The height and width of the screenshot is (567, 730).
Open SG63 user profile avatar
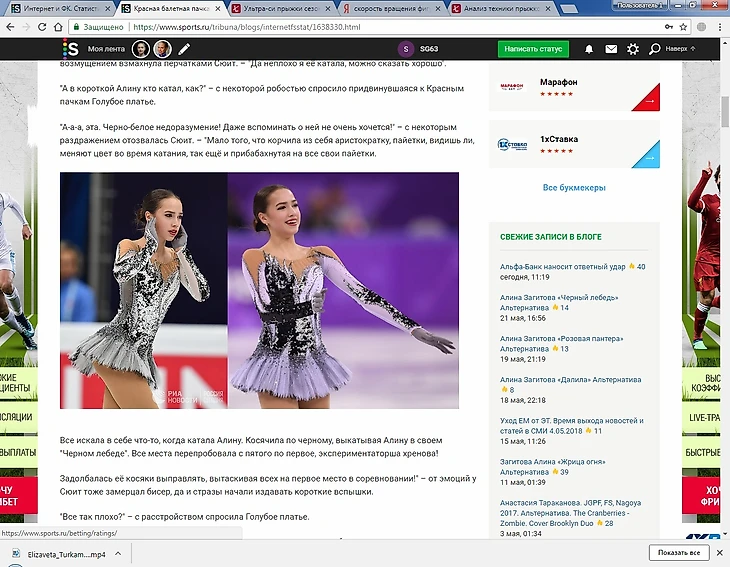(x=406, y=48)
